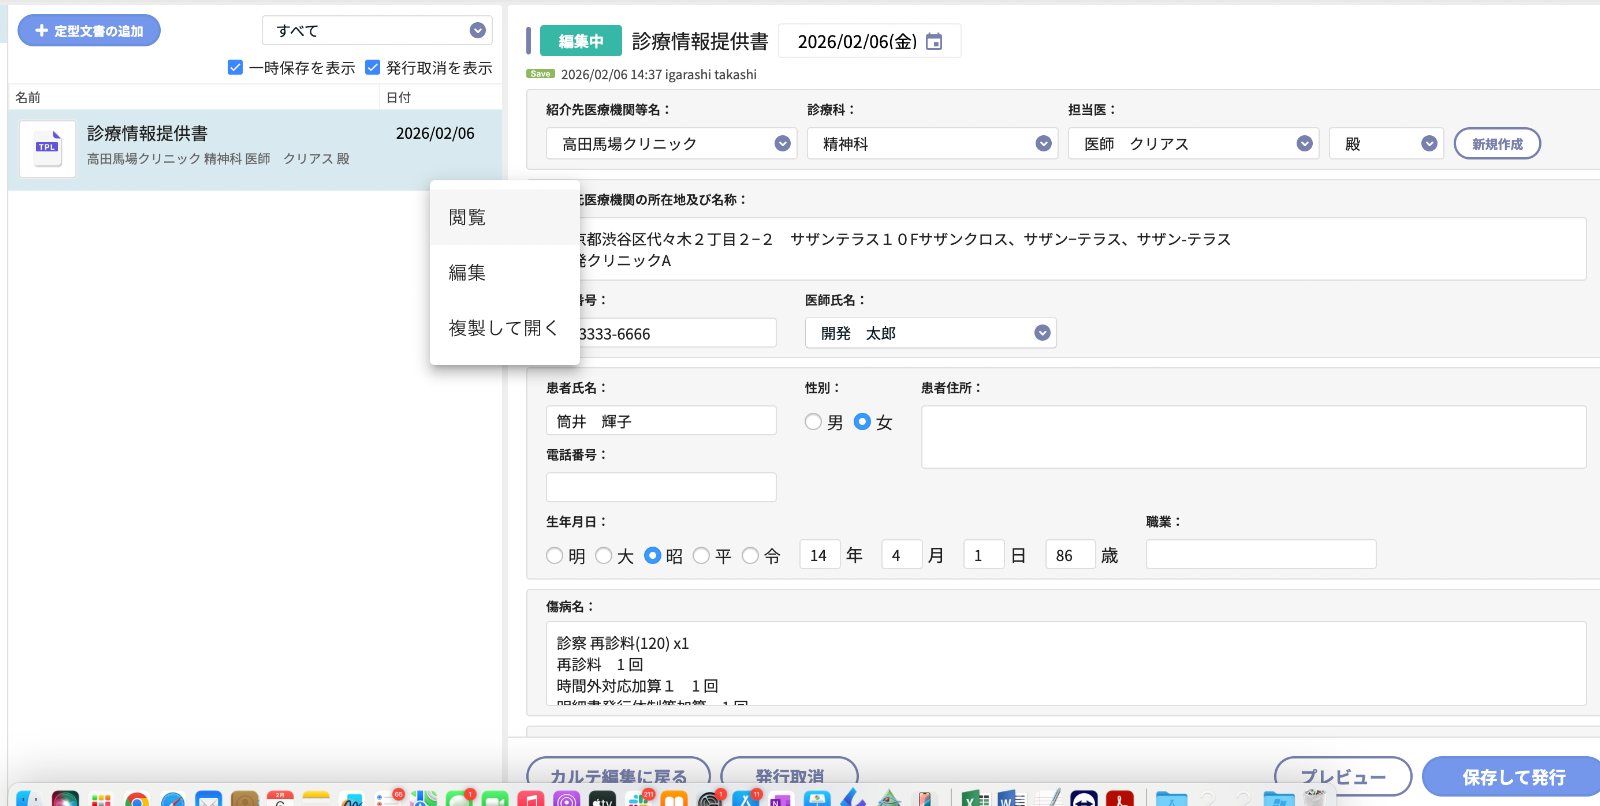Click the 患者住所 text area
The height and width of the screenshot is (806, 1600).
click(x=1253, y=437)
